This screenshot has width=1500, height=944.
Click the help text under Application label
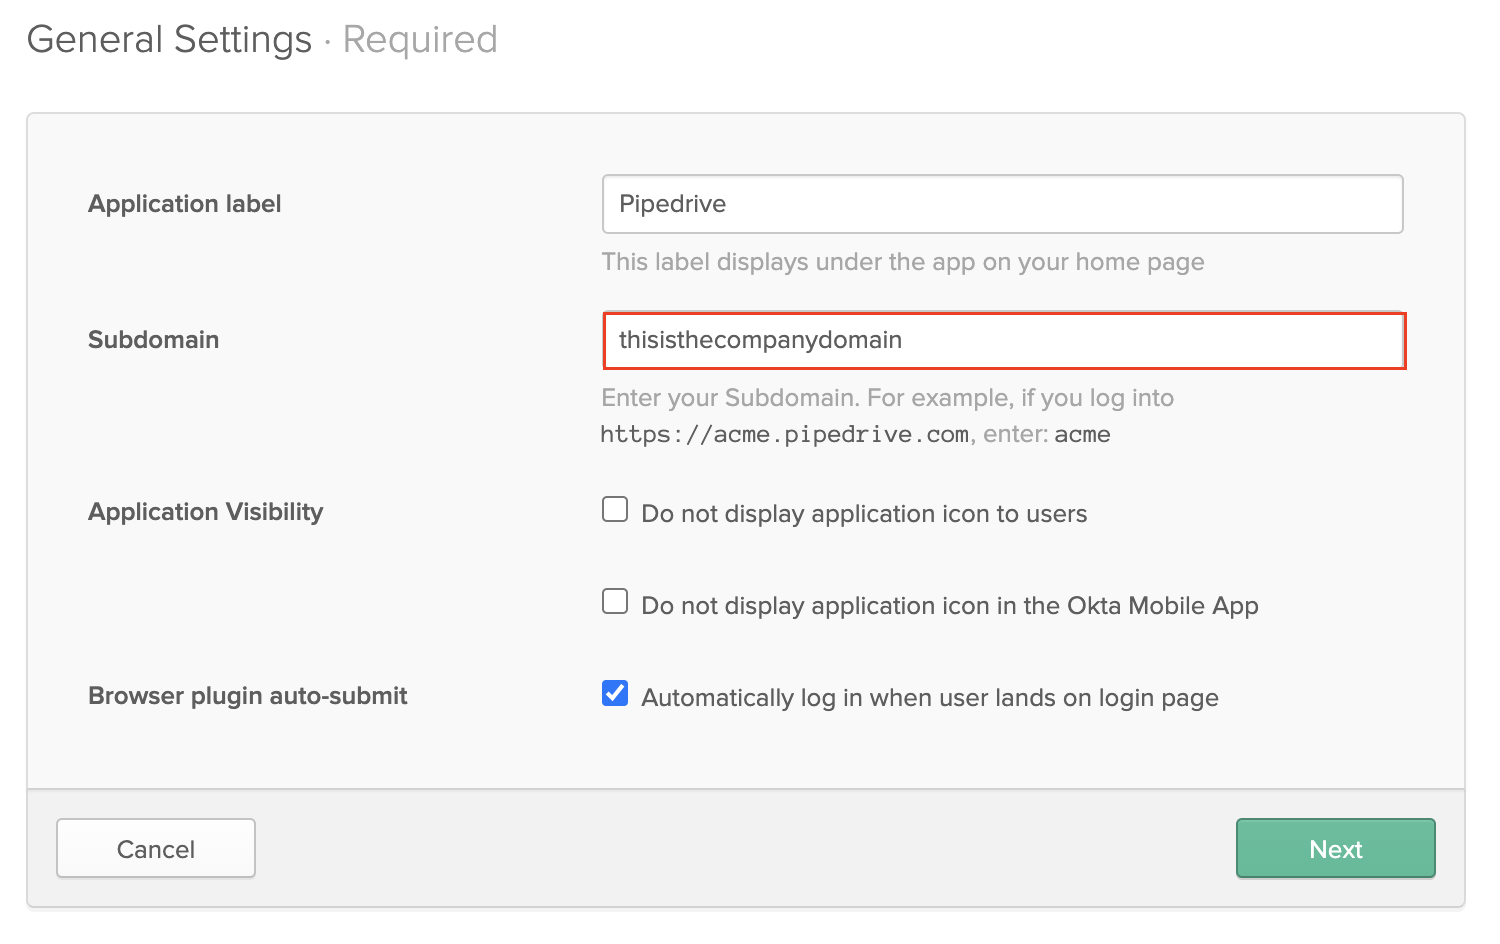tap(902, 262)
